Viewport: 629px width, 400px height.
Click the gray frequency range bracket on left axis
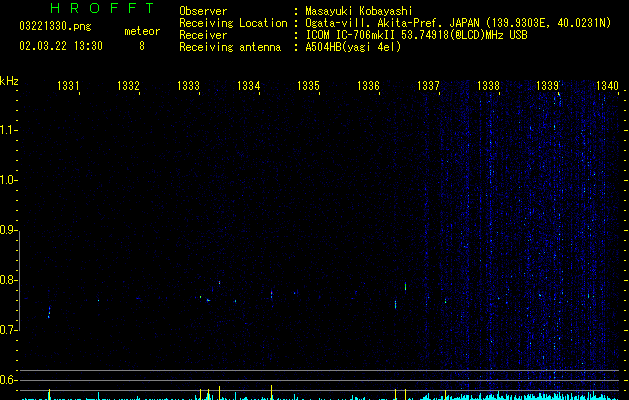(x=20, y=280)
